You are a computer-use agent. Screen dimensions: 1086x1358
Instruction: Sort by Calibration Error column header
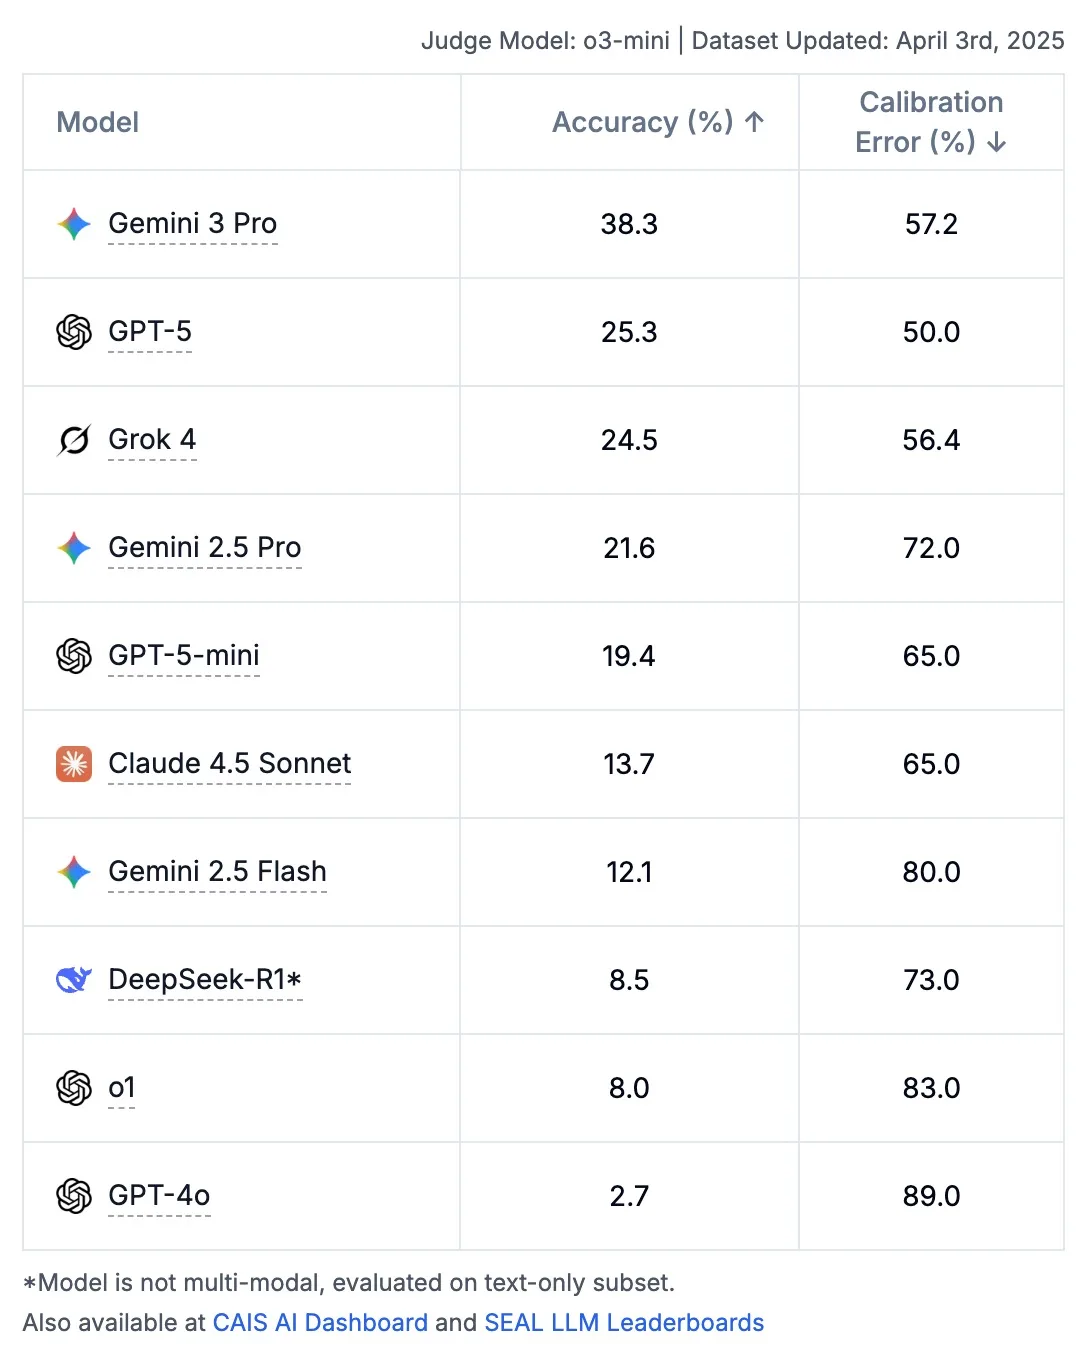tap(930, 122)
